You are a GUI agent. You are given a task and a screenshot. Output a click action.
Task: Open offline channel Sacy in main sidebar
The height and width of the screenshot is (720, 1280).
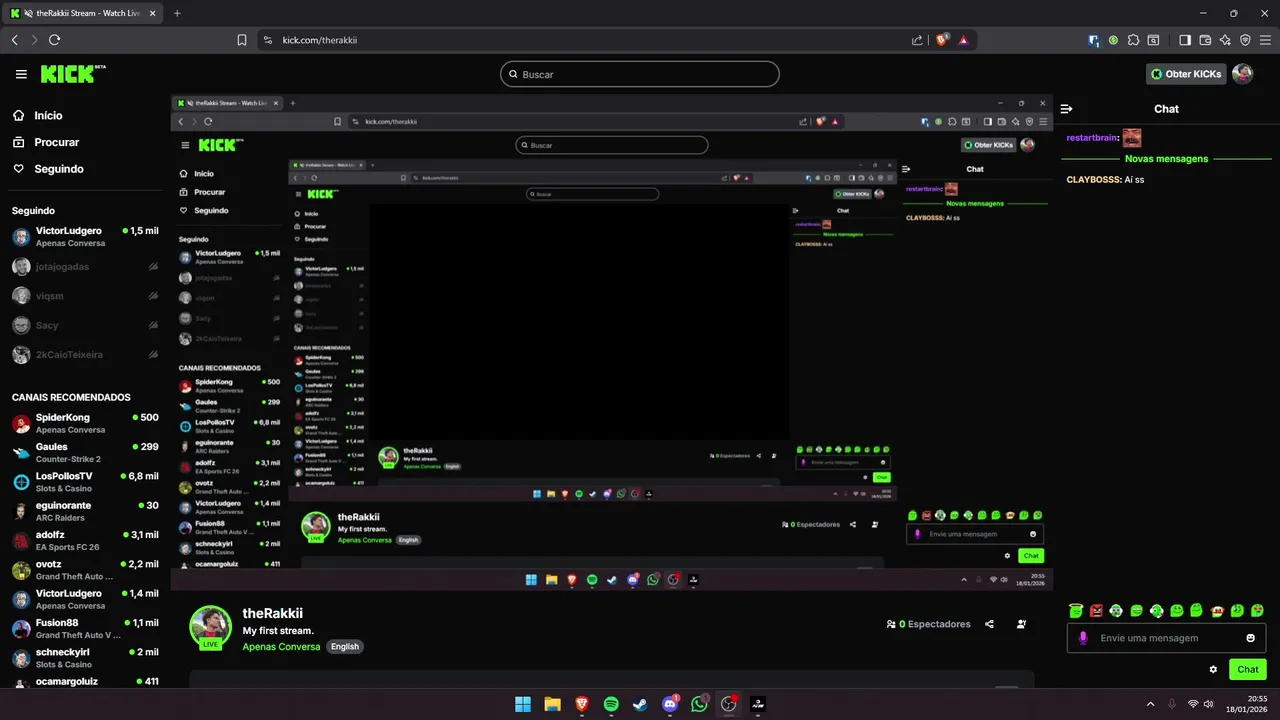point(85,325)
